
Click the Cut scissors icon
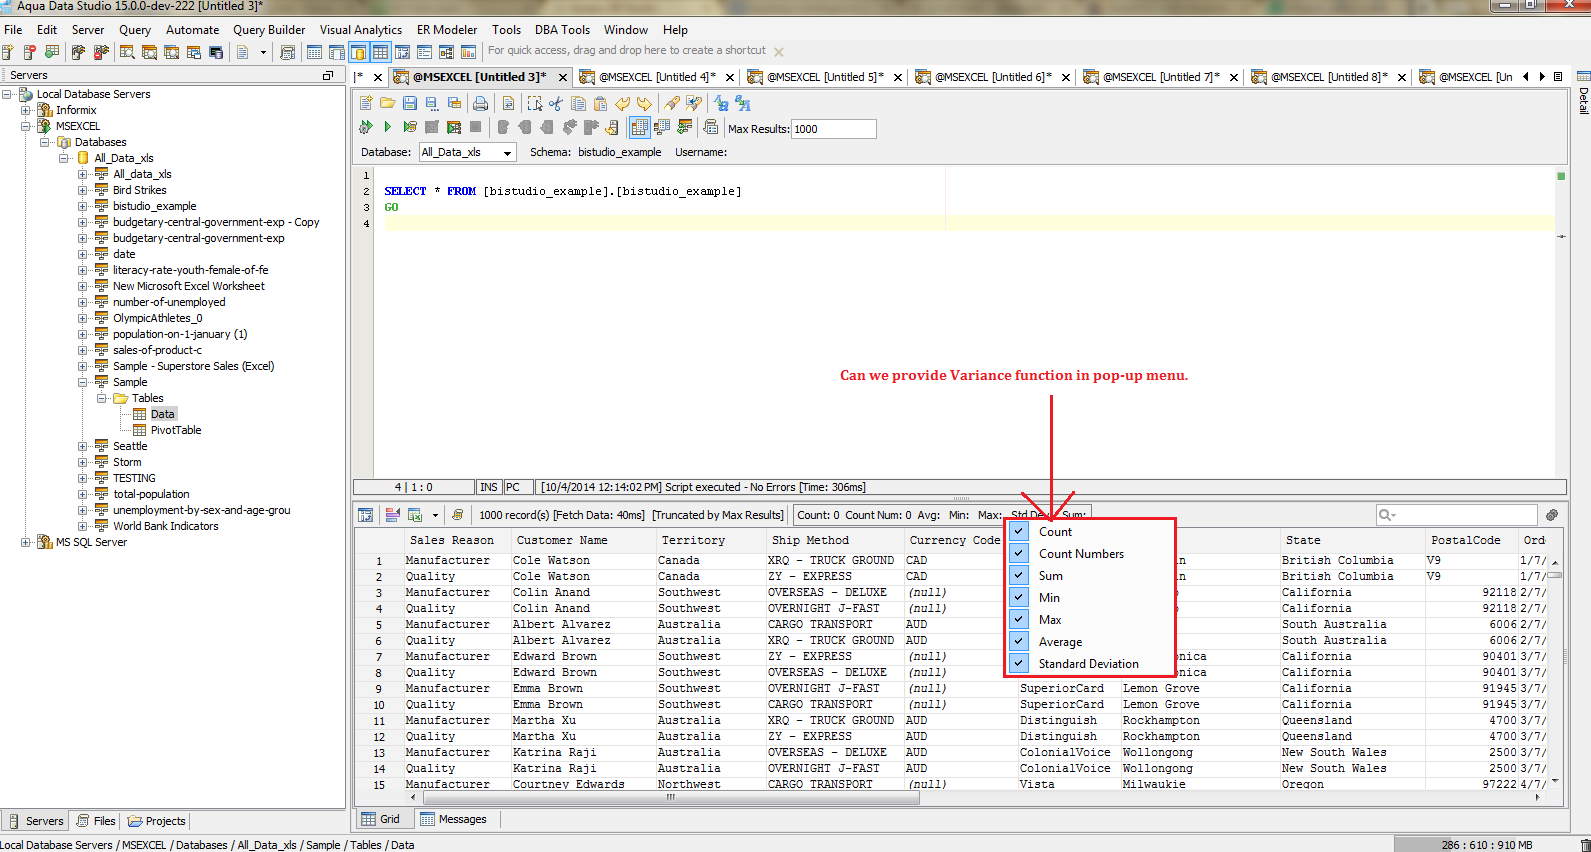pyautogui.click(x=557, y=103)
